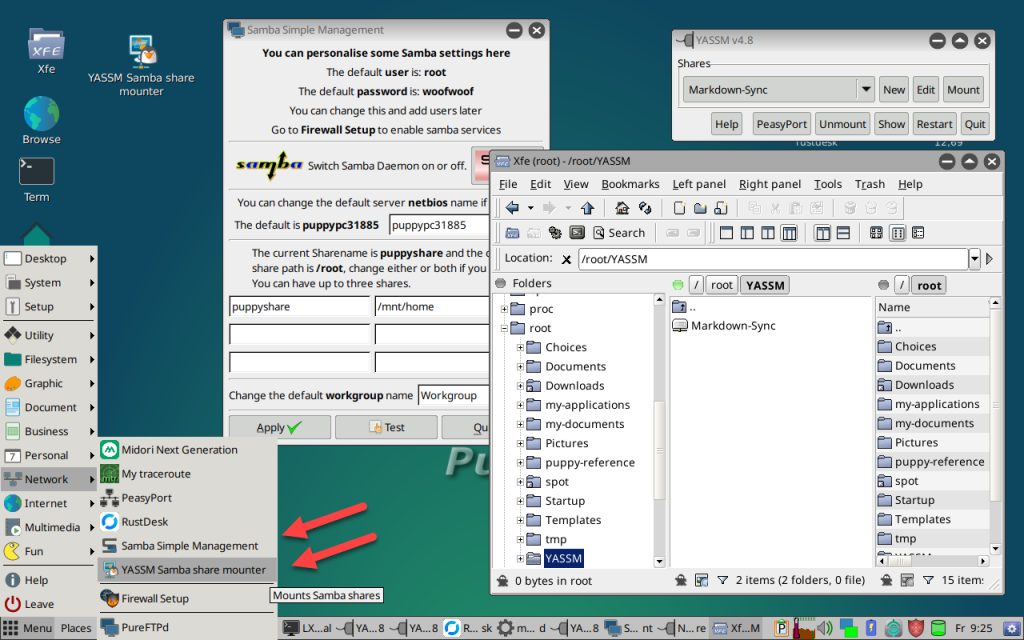Click volume speaker icon in system tray

(825, 628)
